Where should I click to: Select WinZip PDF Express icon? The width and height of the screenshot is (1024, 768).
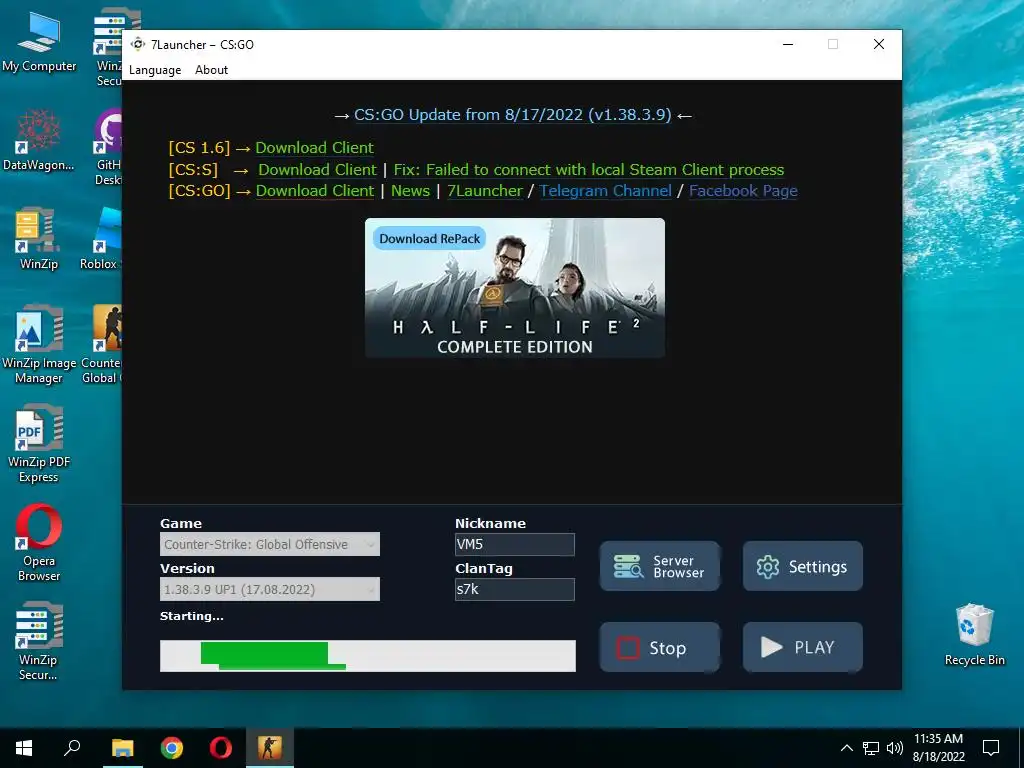39,445
